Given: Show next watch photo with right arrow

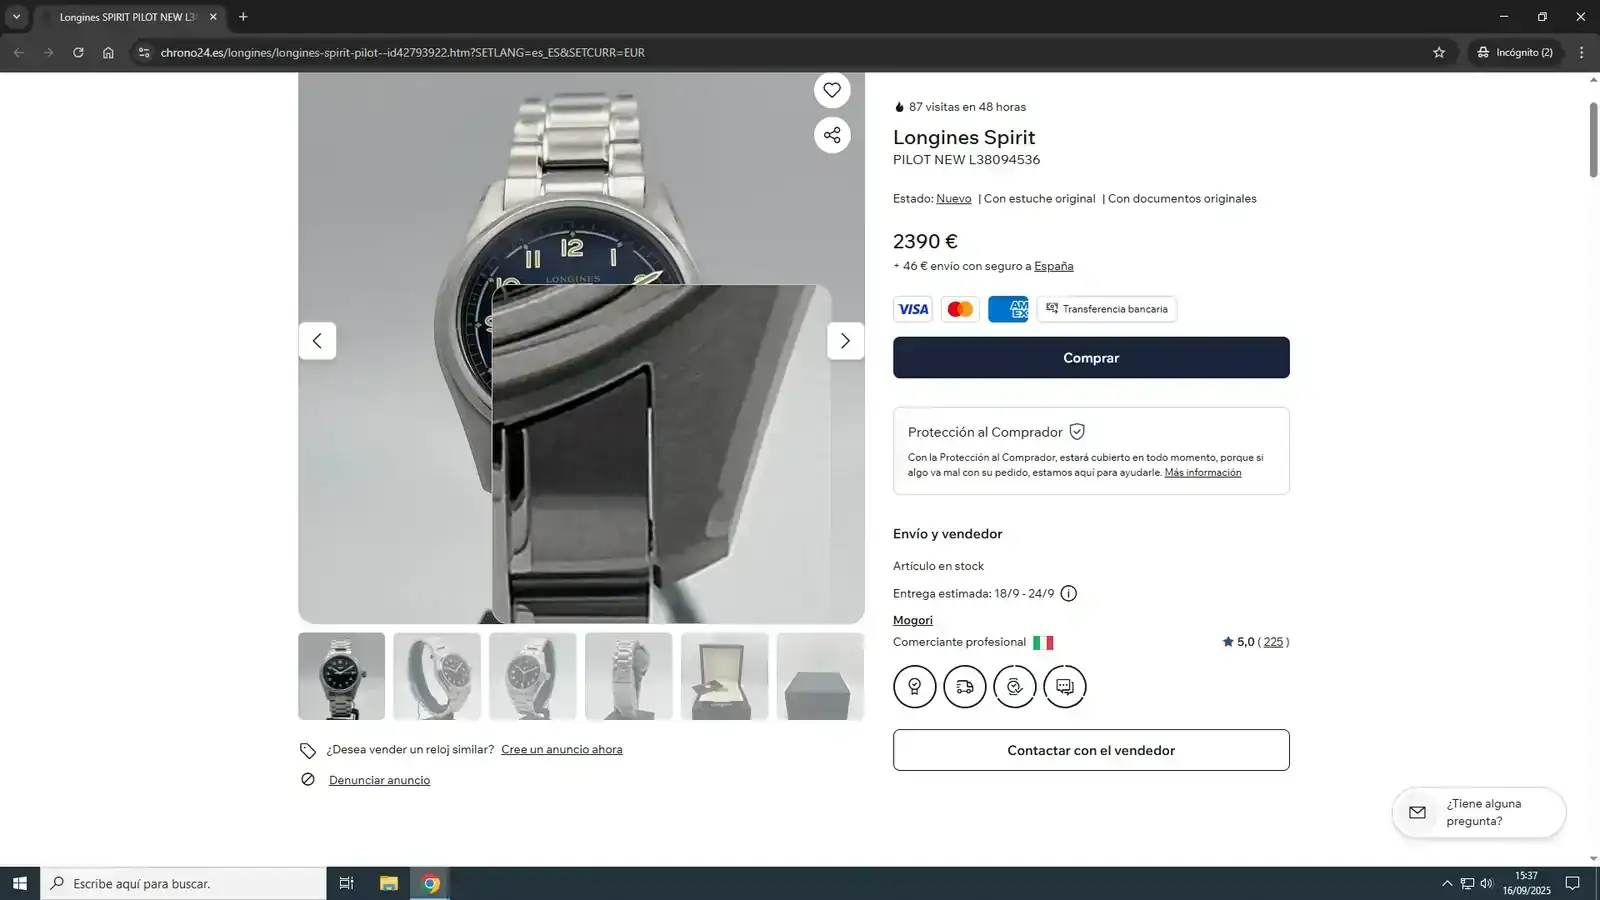Looking at the screenshot, I should pos(845,341).
